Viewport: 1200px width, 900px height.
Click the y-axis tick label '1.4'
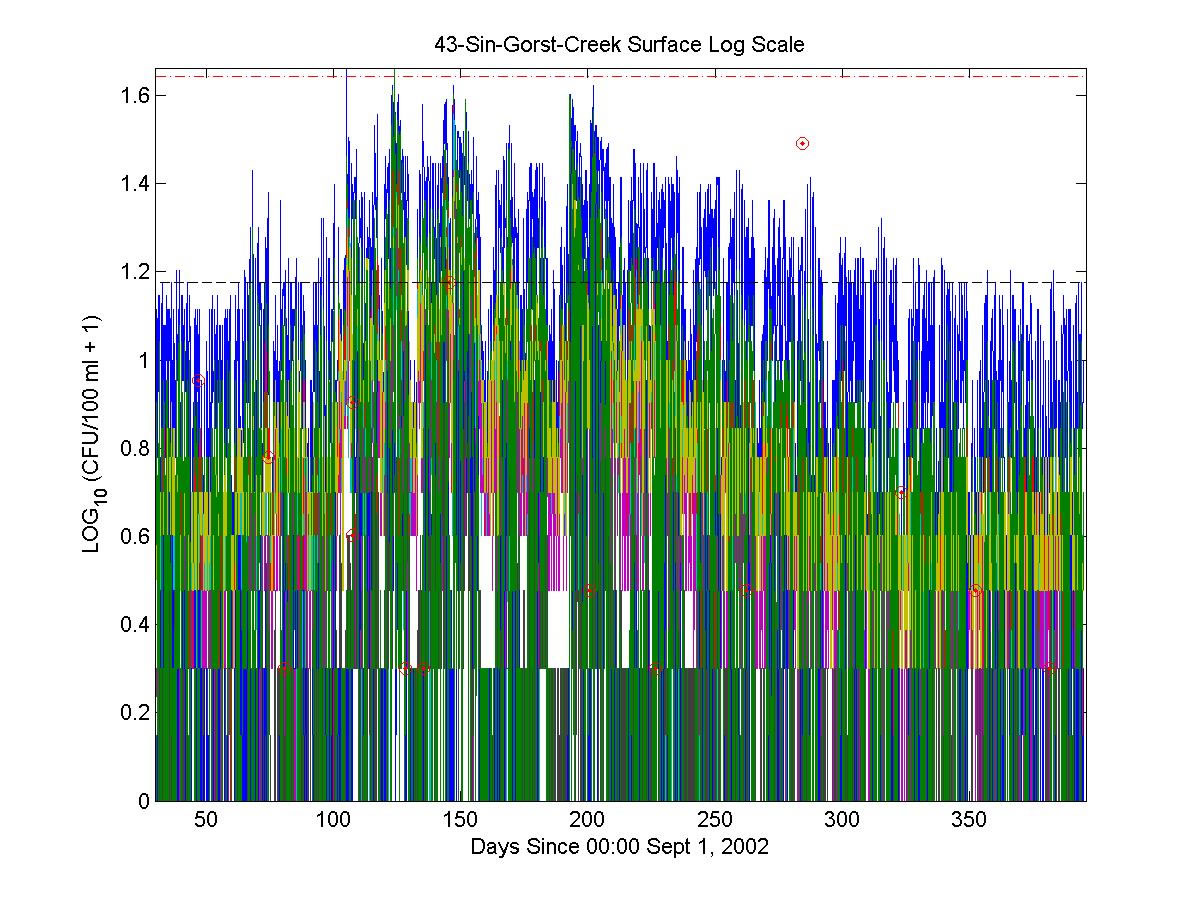click(133, 183)
